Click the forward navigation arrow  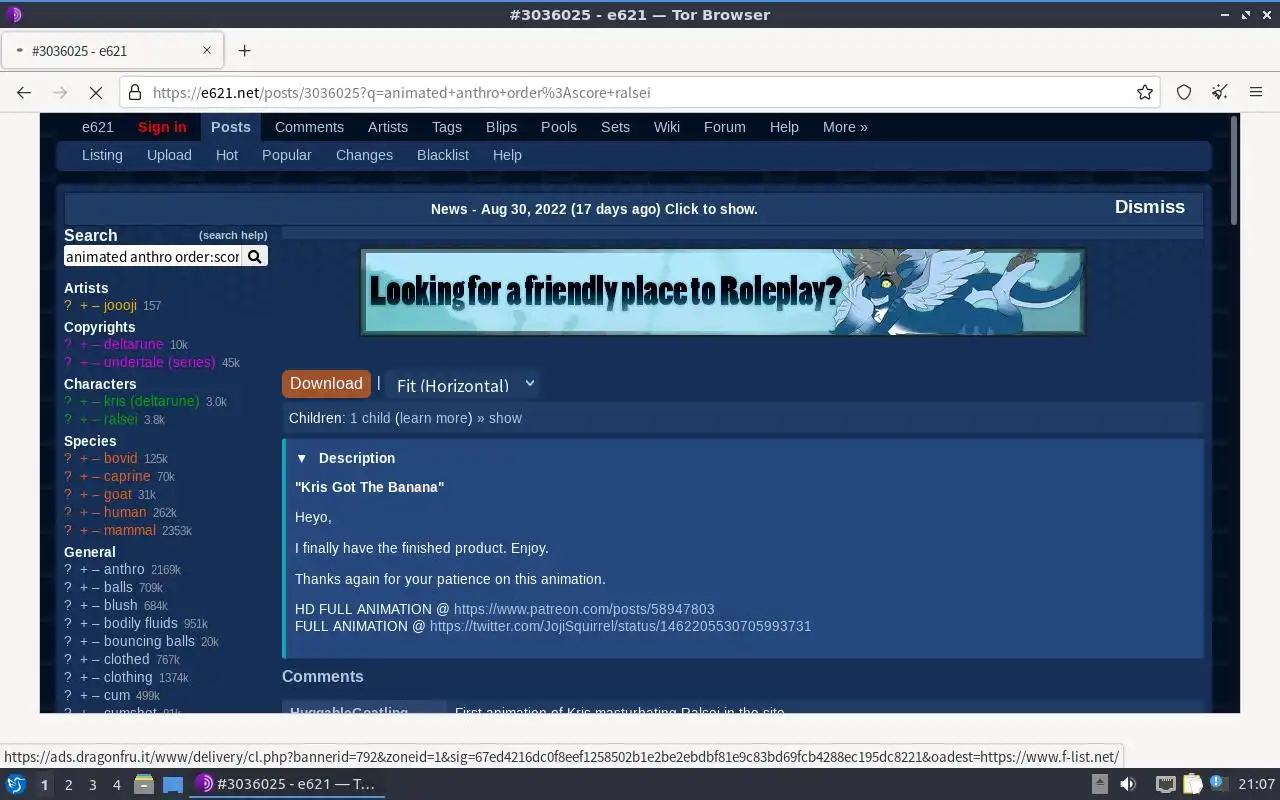(60, 92)
